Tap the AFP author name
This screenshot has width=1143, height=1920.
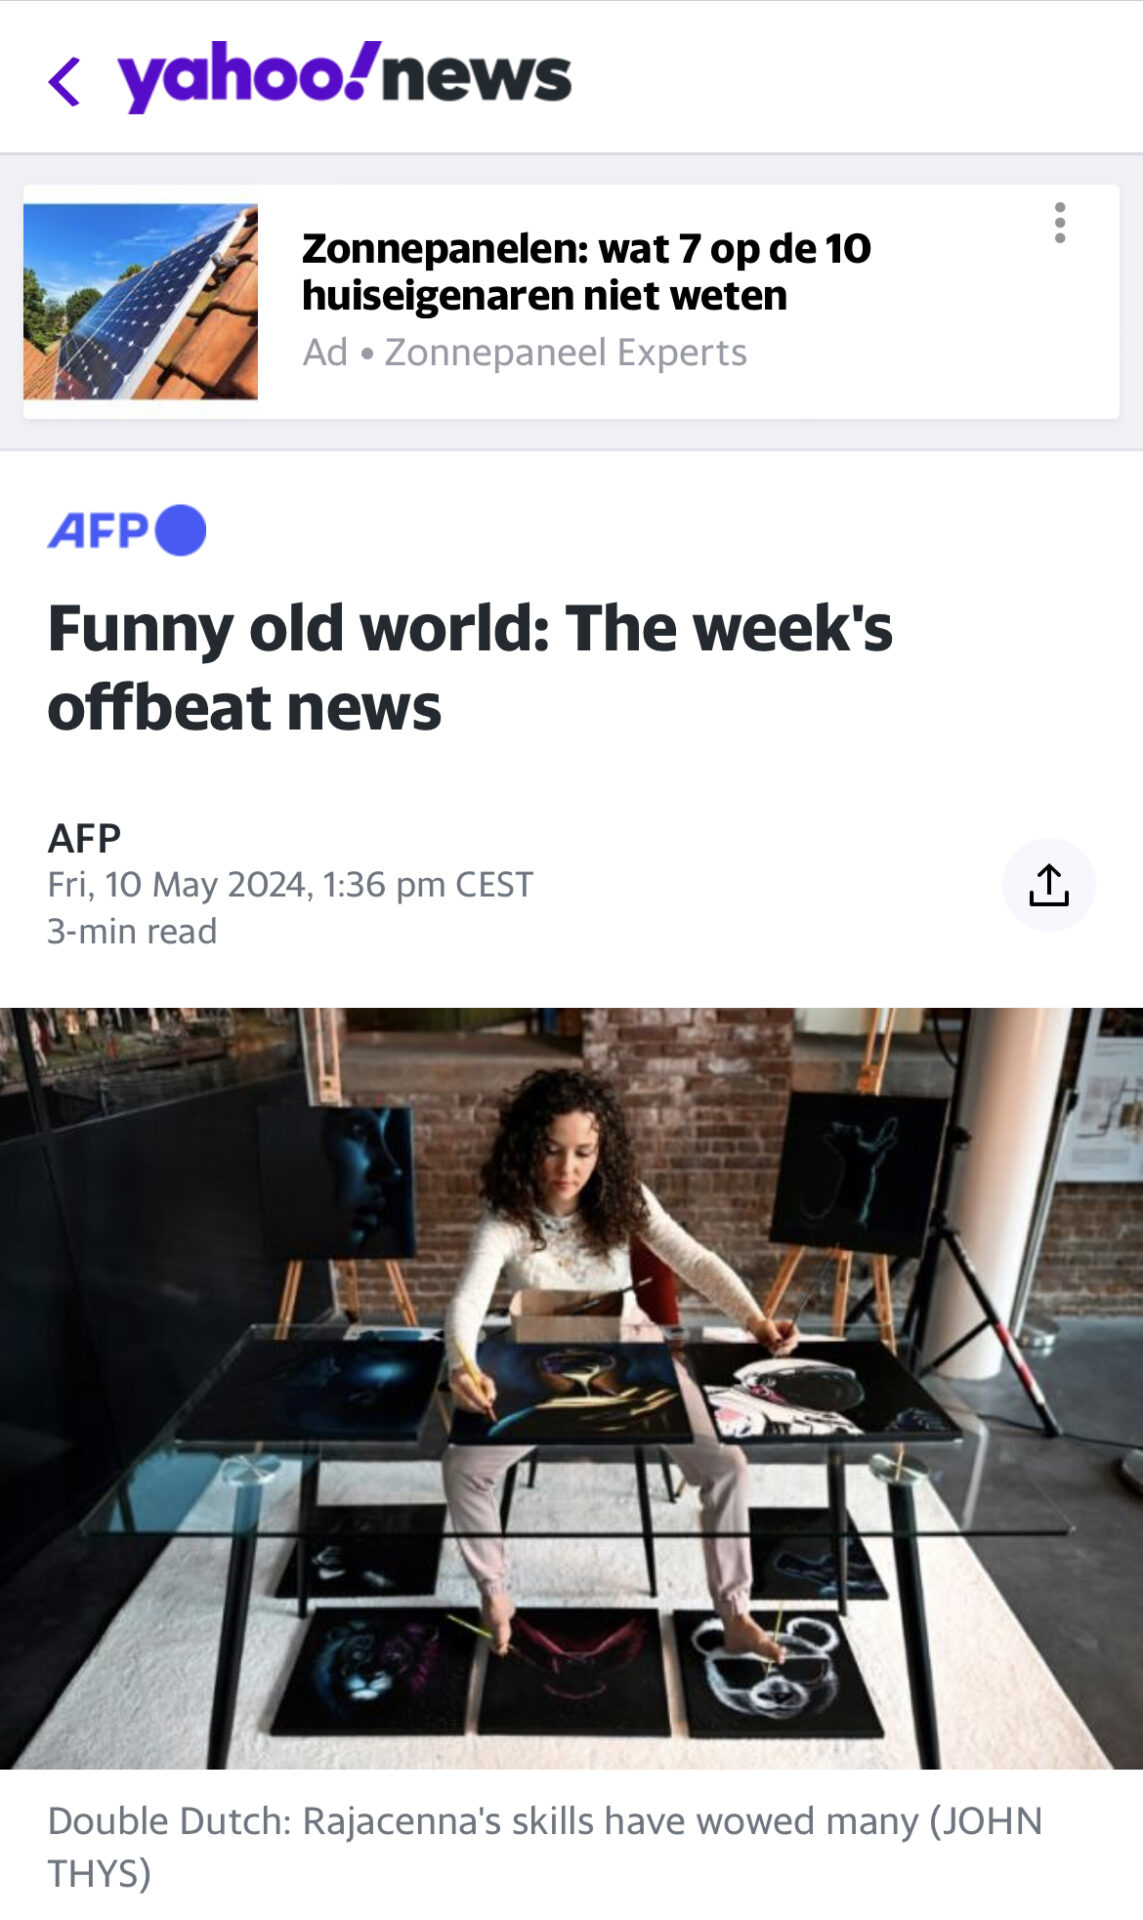[84, 838]
